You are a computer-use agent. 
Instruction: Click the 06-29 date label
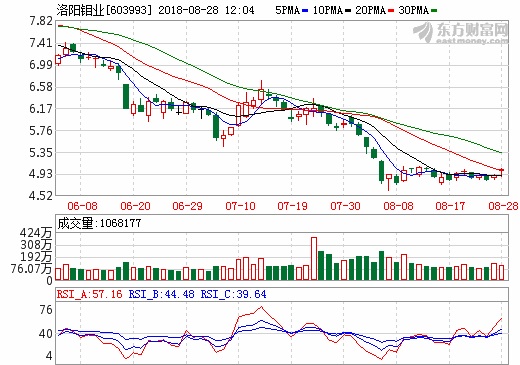point(187,206)
